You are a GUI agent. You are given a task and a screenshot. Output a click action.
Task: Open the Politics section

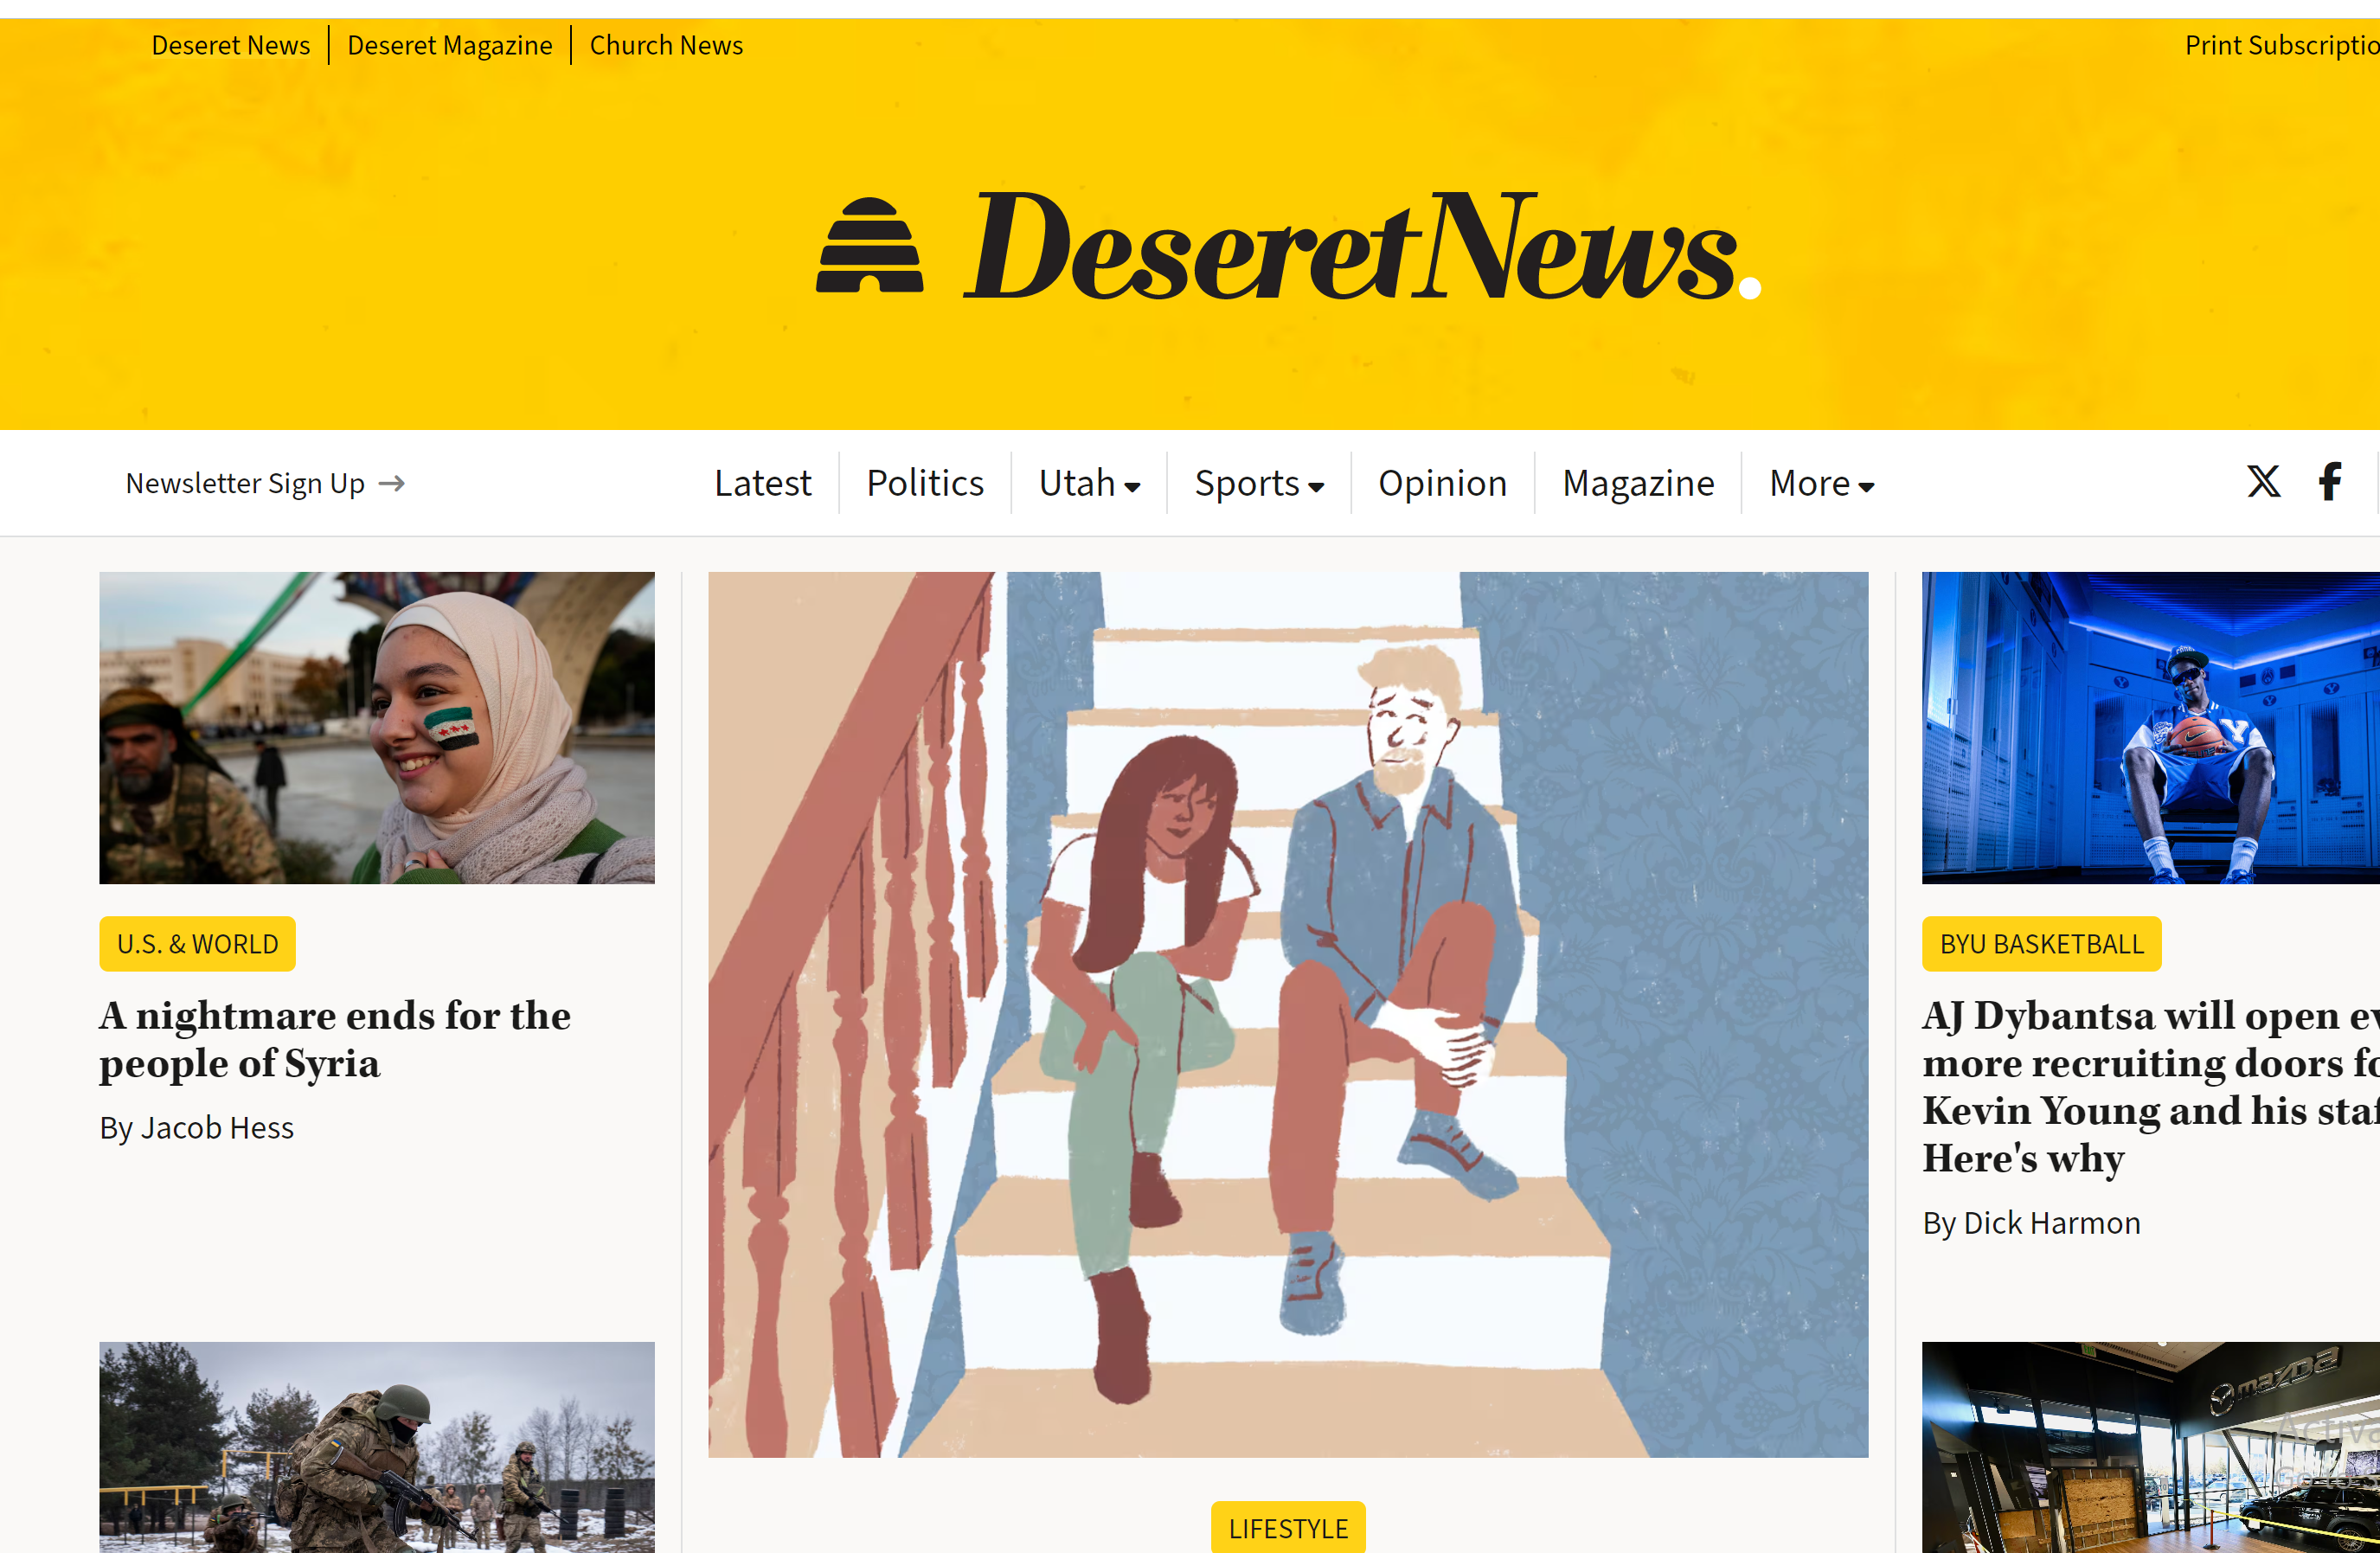point(925,483)
